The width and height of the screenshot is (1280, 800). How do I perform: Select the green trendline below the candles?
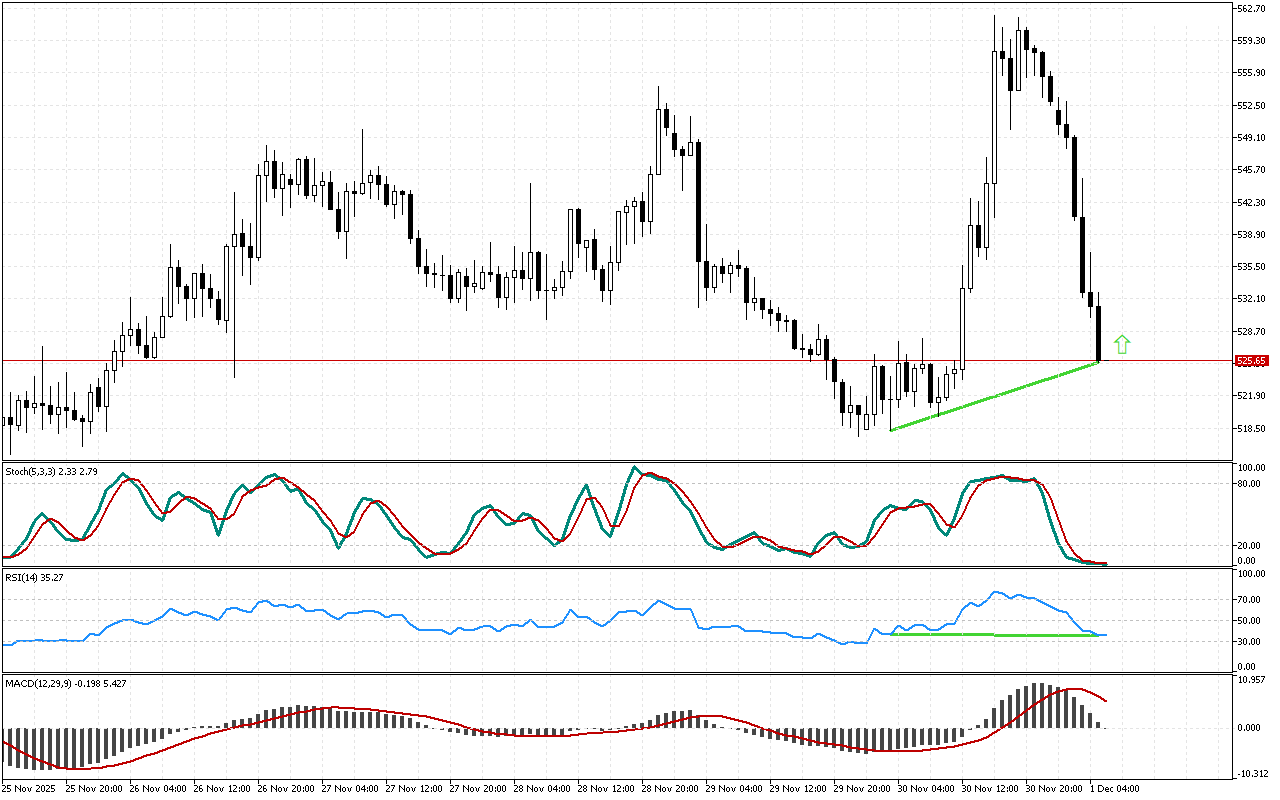click(993, 397)
